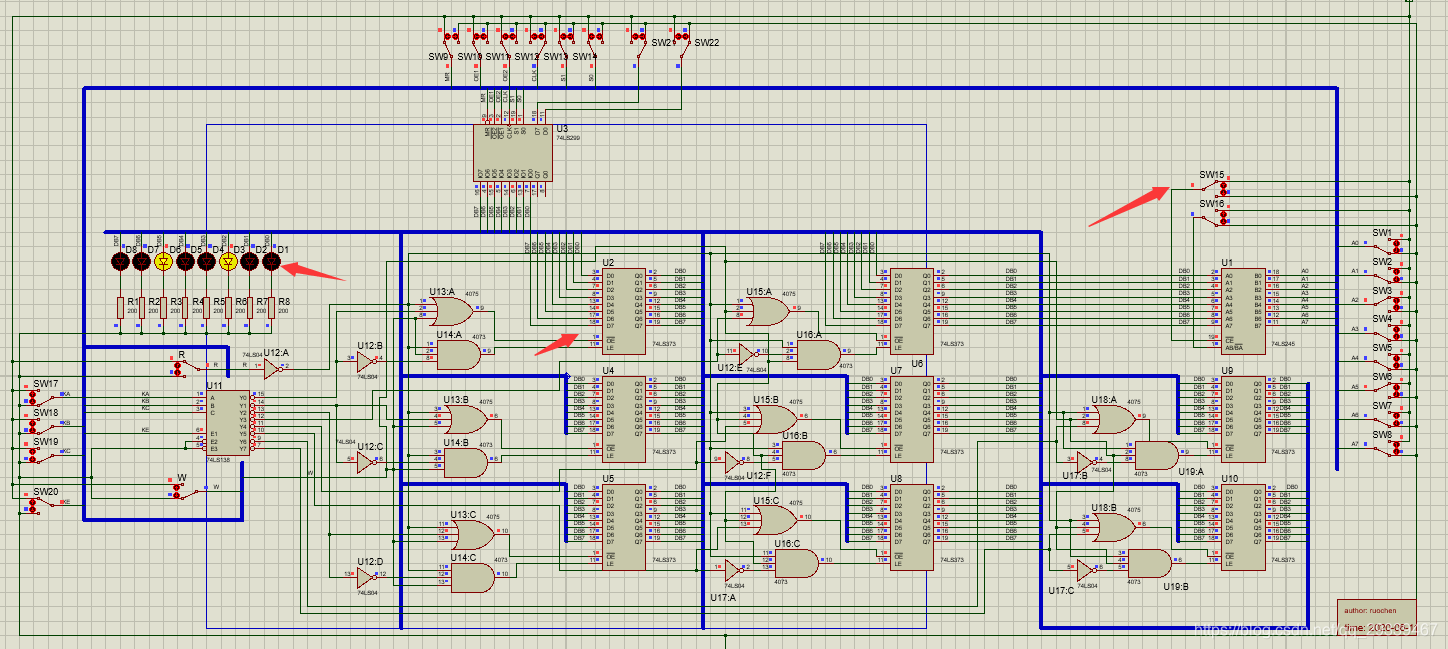The height and width of the screenshot is (649, 1448).
Task: Toggle switch SW5 on input A4
Action: click(x=1386, y=361)
